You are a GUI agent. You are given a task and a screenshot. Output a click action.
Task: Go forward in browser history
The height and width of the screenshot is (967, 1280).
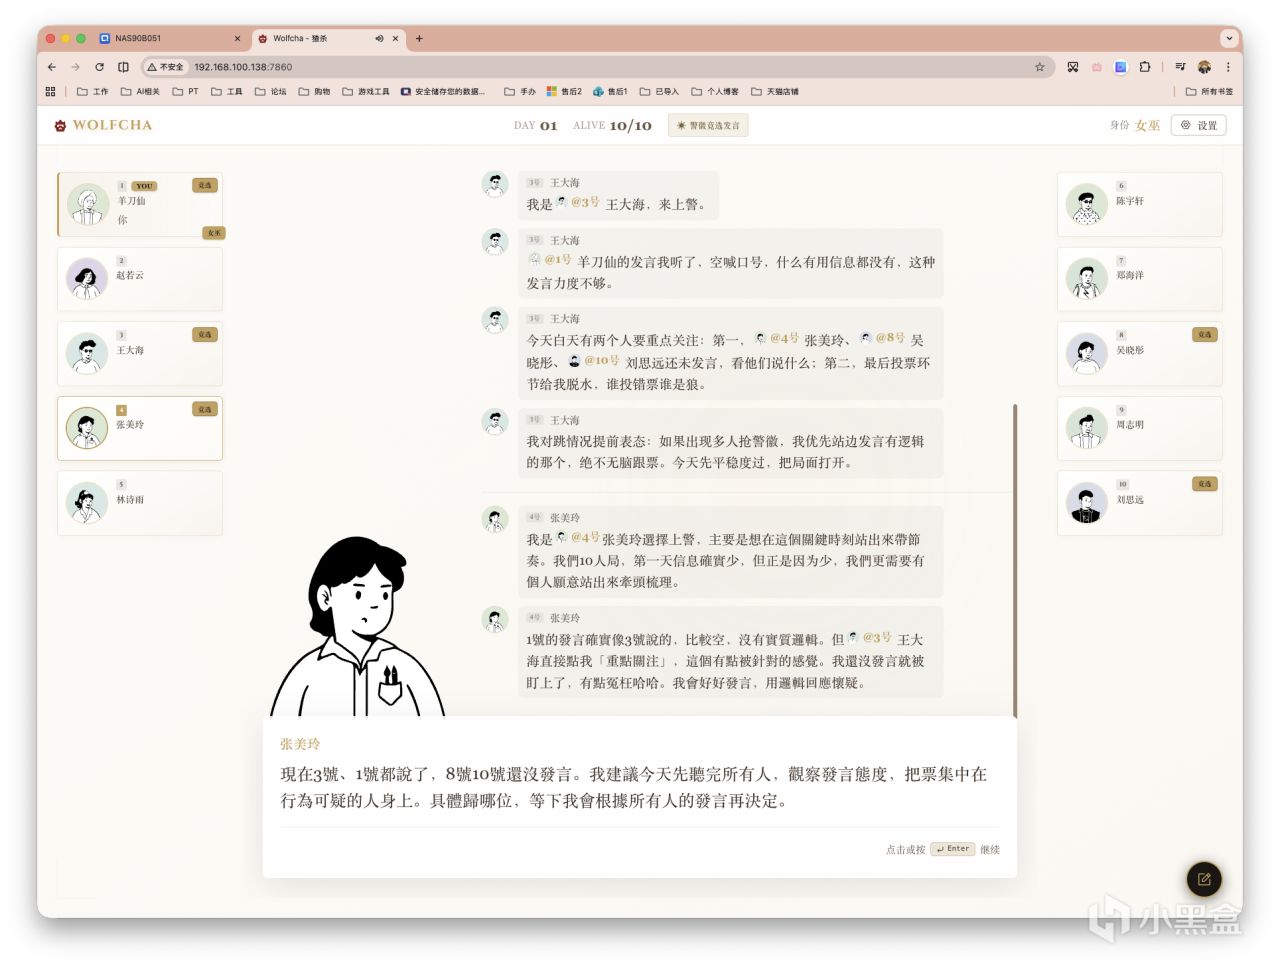pos(75,67)
